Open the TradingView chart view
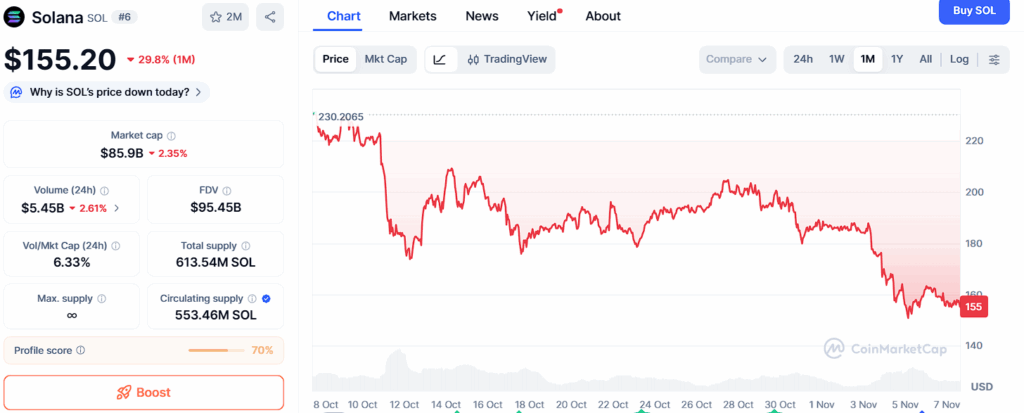Screen dimensions: 1024x413 point(507,59)
